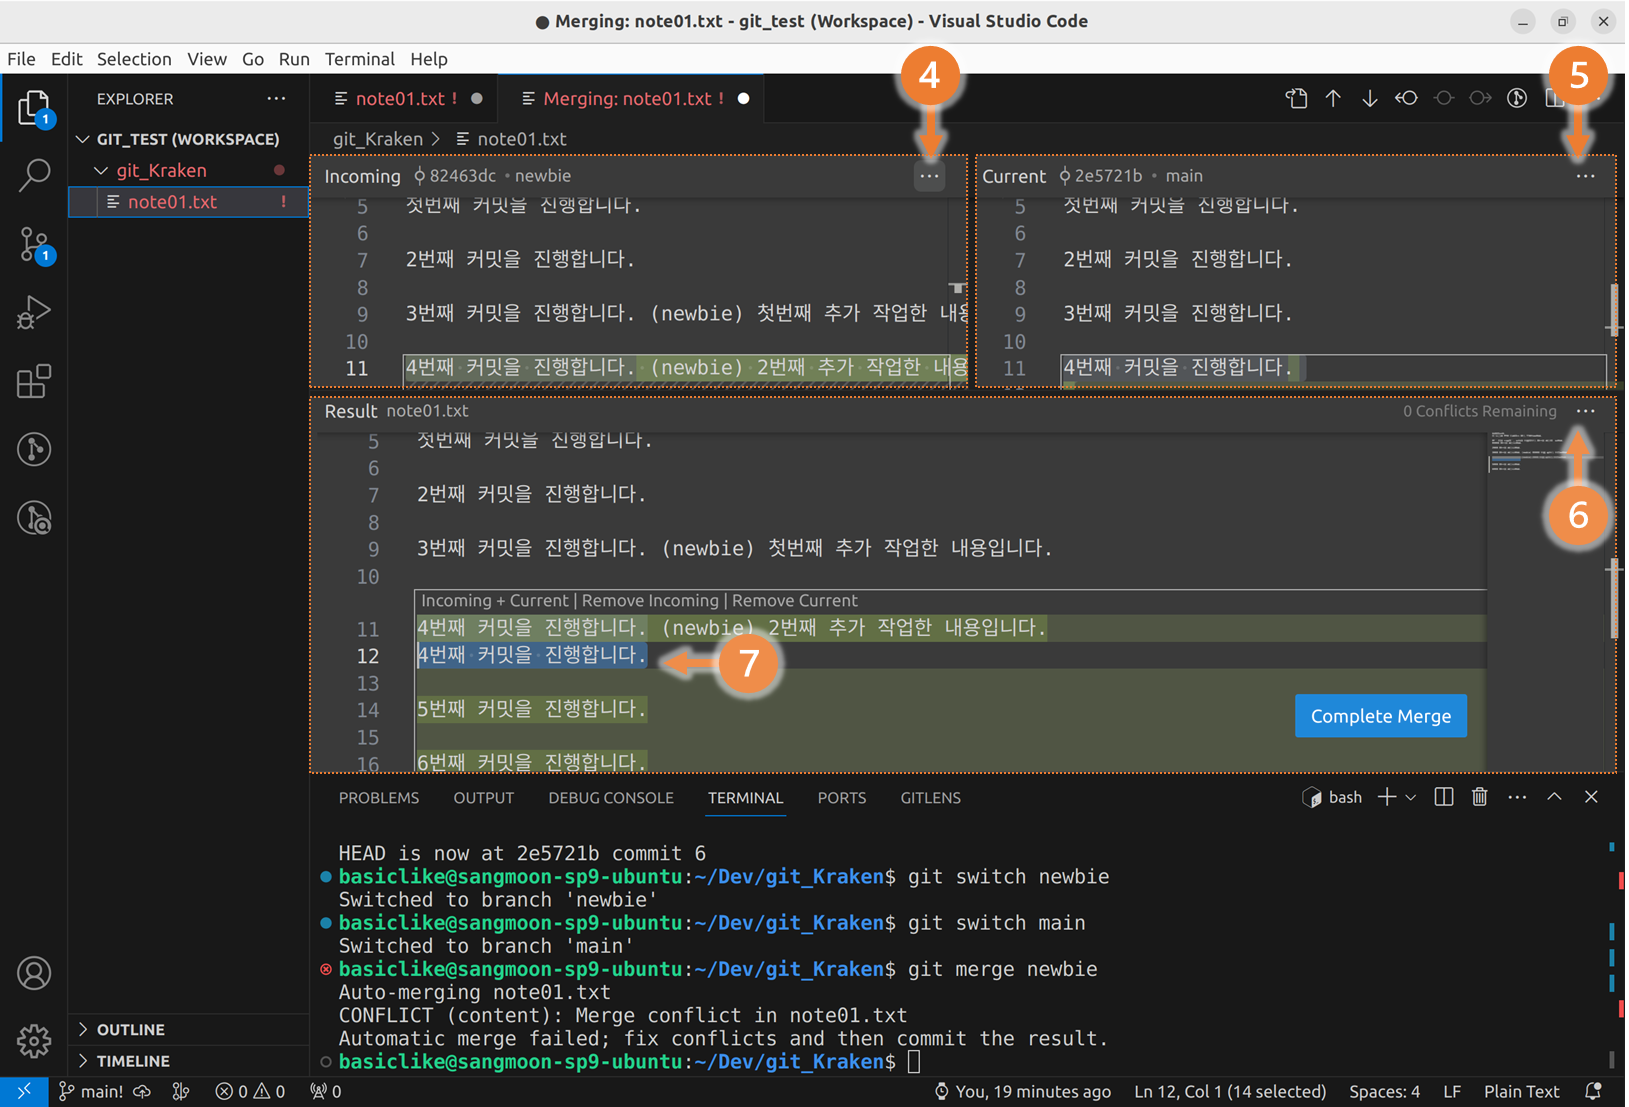
Task: Open the File menu
Action: click(21, 59)
